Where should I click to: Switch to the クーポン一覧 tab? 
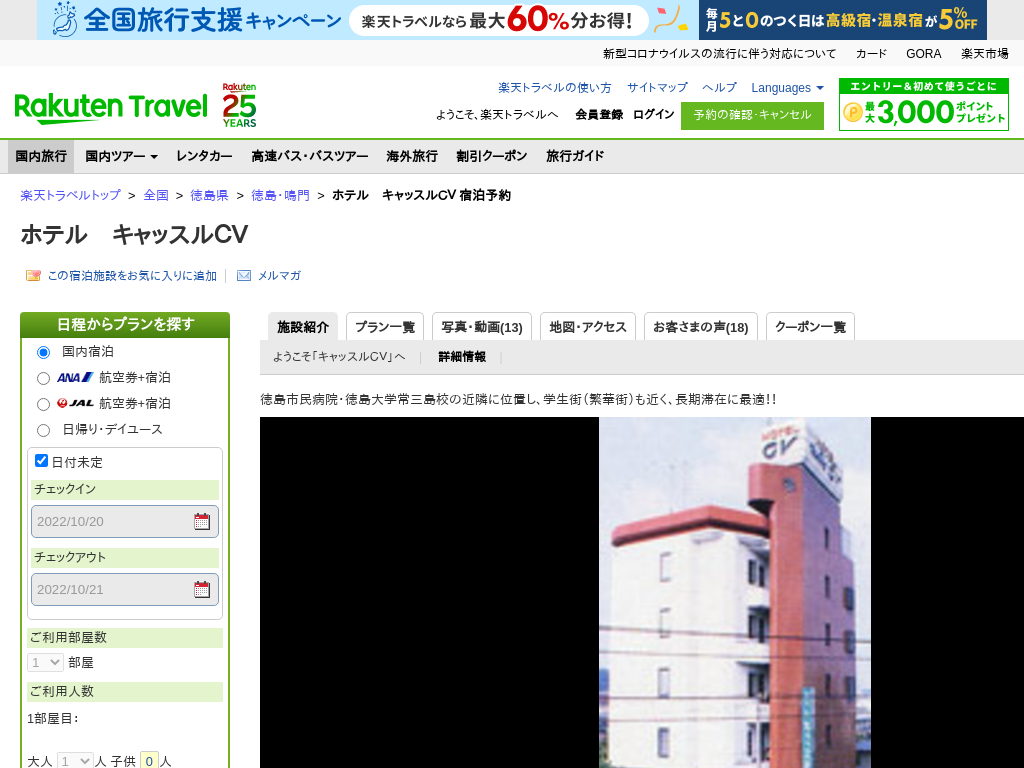tap(810, 327)
